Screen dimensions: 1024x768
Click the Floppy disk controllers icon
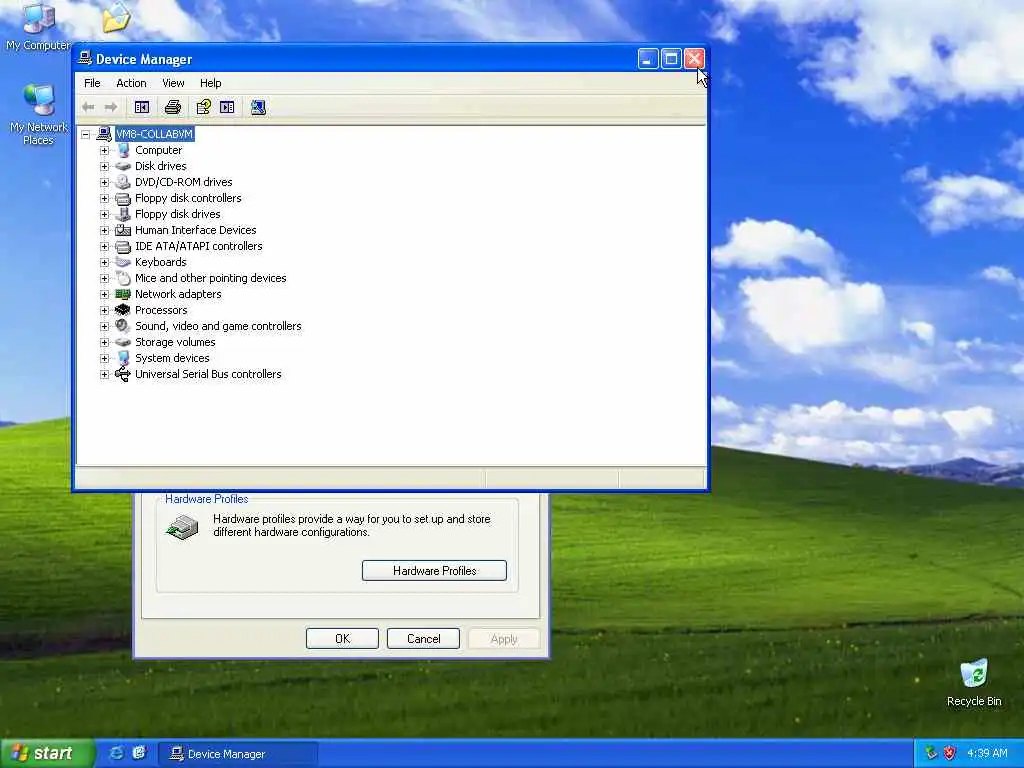pos(123,199)
